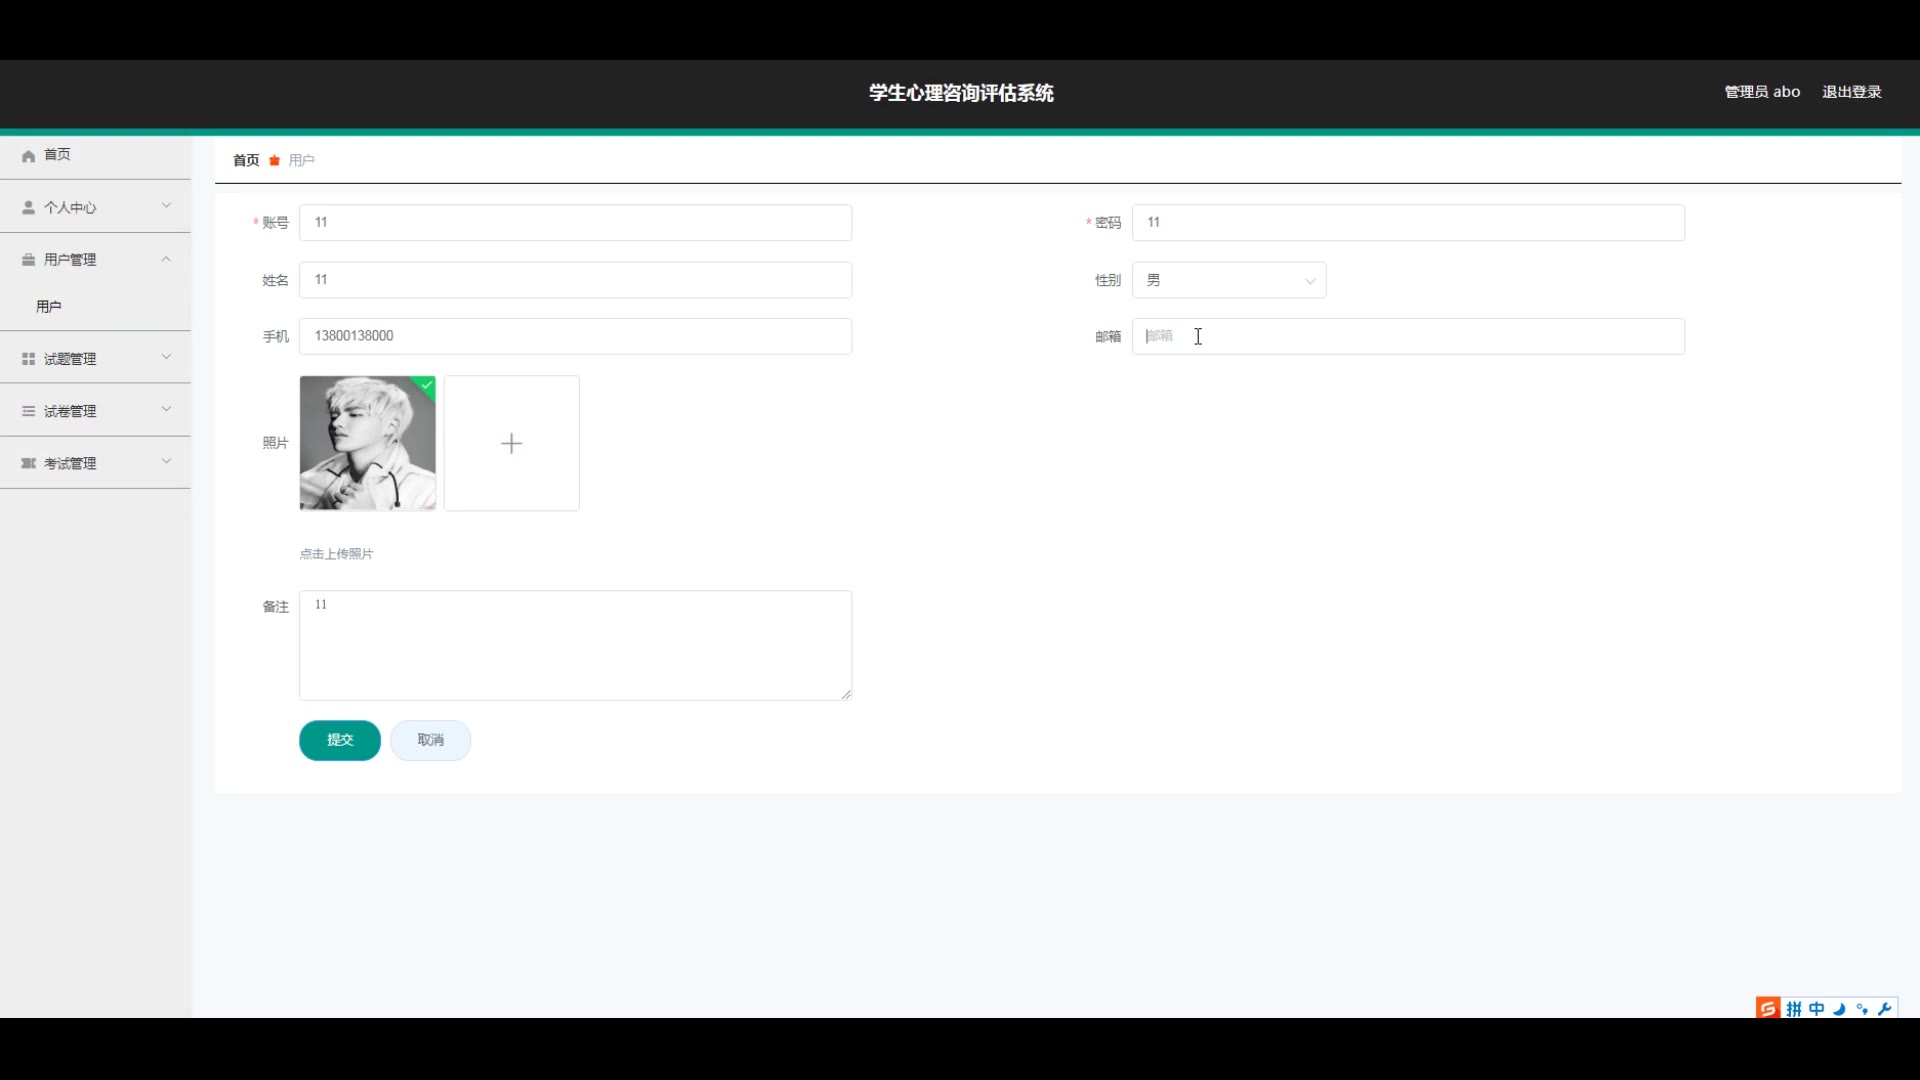The image size is (1920, 1080).
Task: Click the list icon beside 试卷管理
Action: [28, 411]
